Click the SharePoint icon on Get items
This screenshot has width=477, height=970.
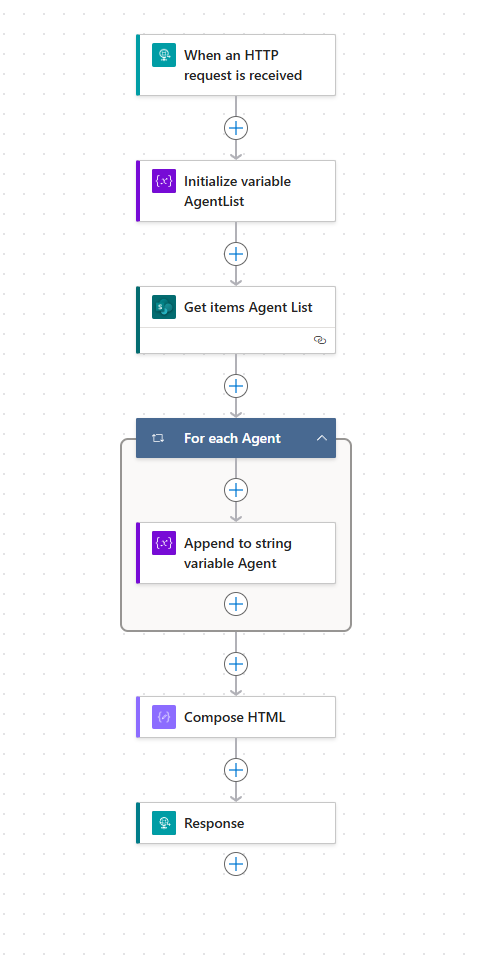pos(164,307)
